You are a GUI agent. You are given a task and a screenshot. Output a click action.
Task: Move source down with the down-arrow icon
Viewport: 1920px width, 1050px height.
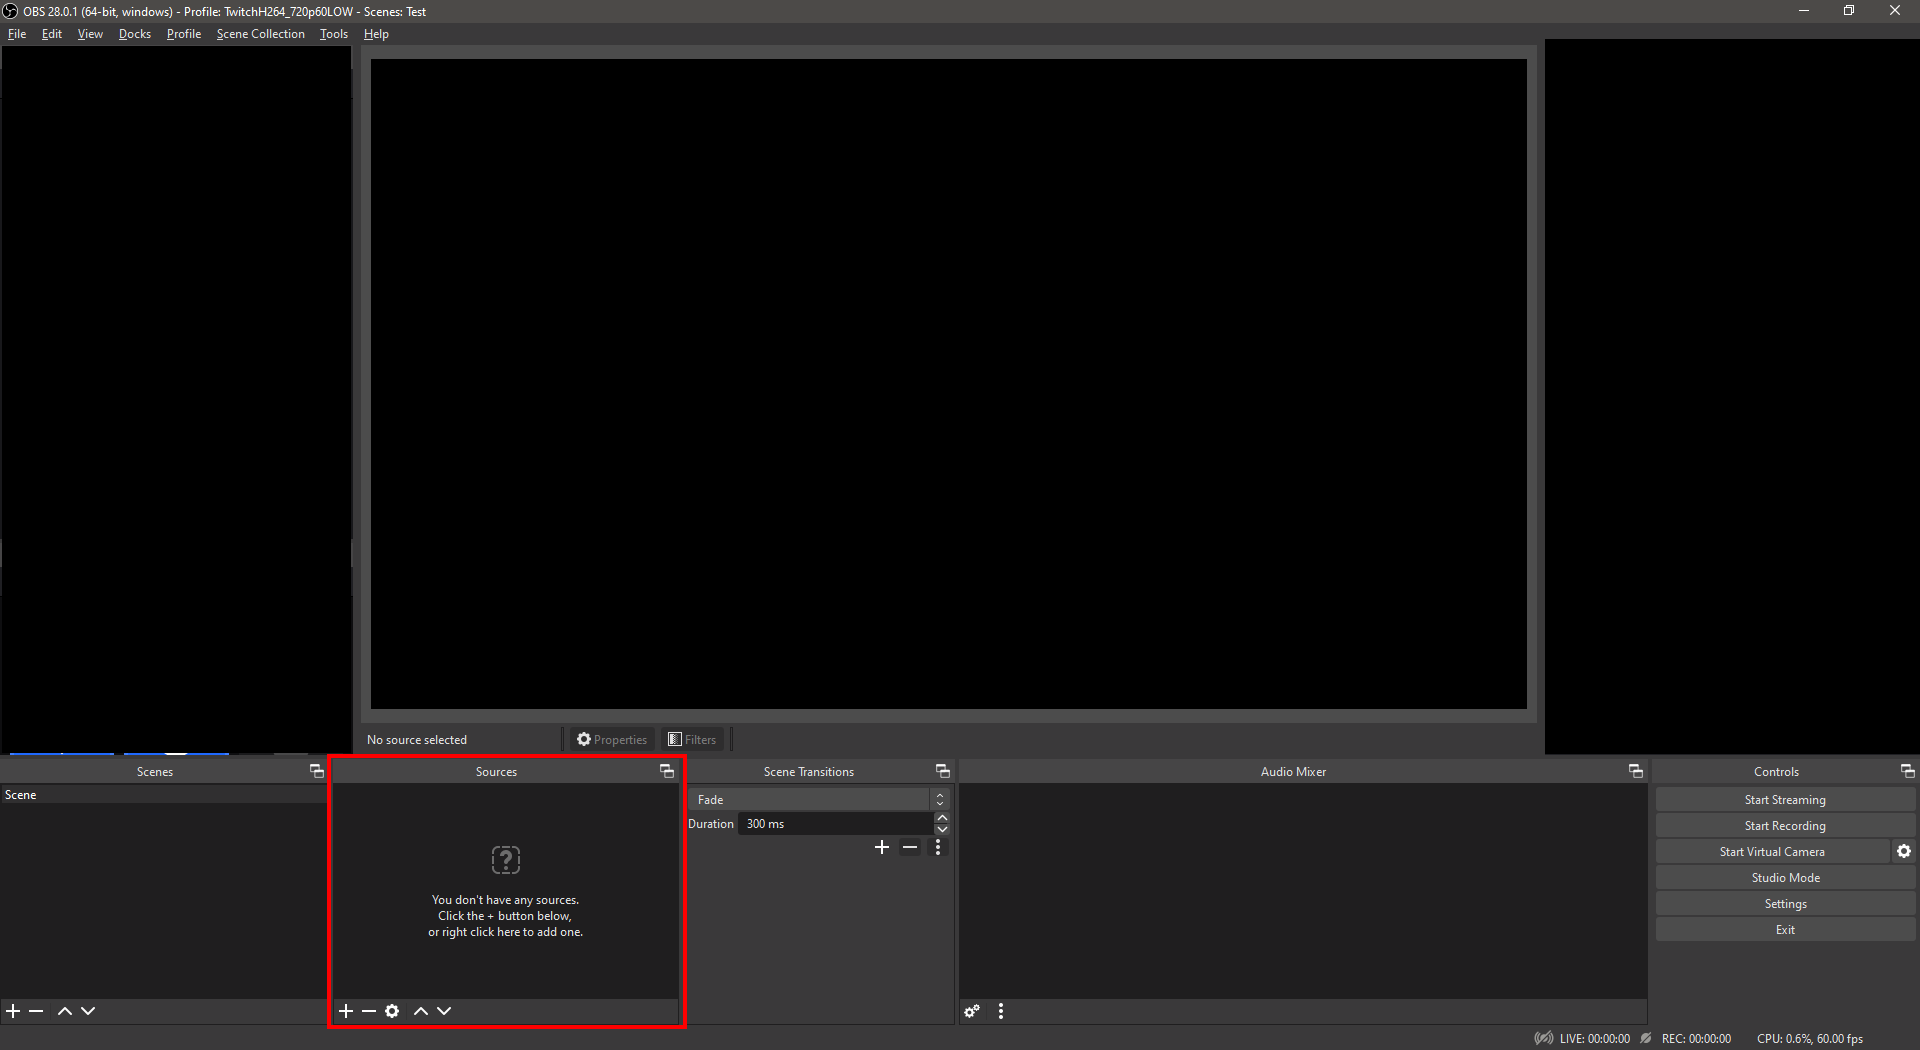(445, 1011)
